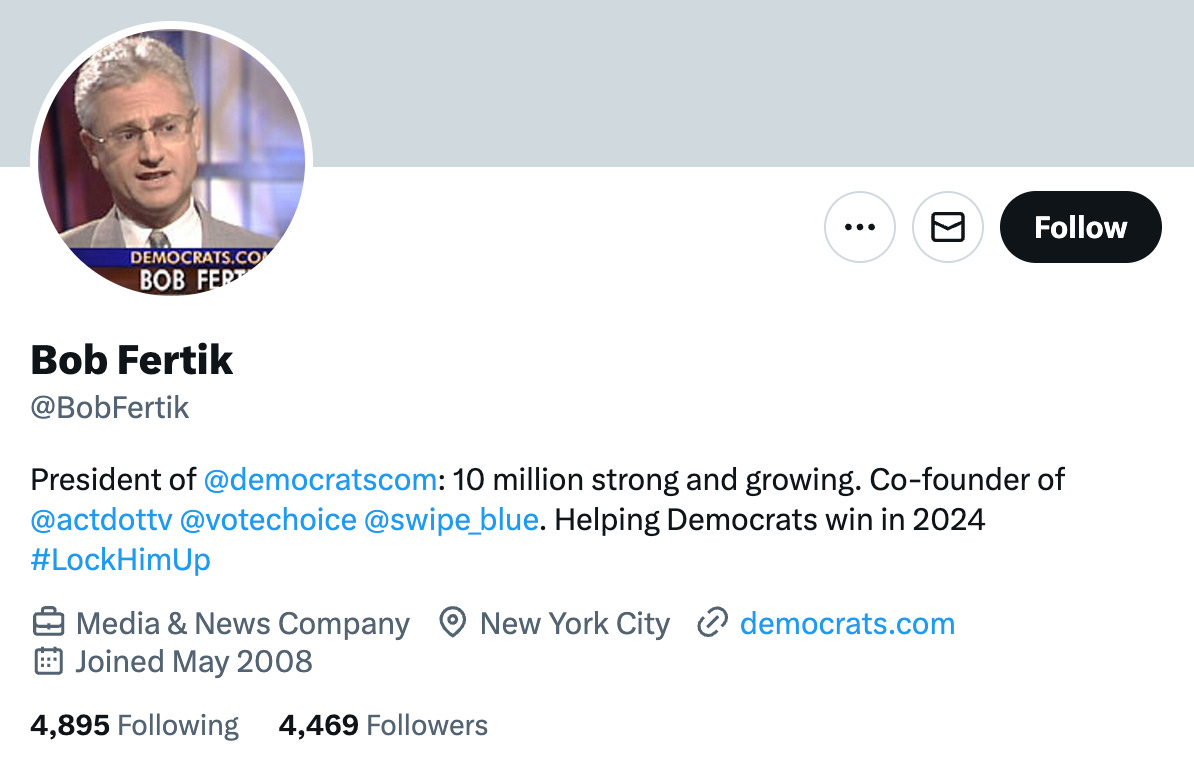Screen dimensions: 1194x760
Task: Click the #LockHimUp hashtag
Action: pyautogui.click(x=120, y=559)
